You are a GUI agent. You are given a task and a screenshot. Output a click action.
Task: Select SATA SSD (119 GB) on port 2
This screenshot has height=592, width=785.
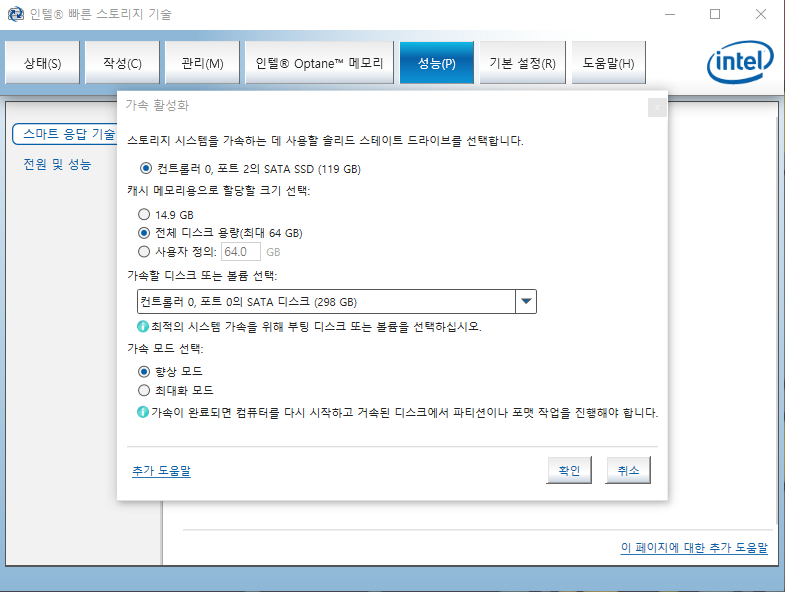(146, 168)
